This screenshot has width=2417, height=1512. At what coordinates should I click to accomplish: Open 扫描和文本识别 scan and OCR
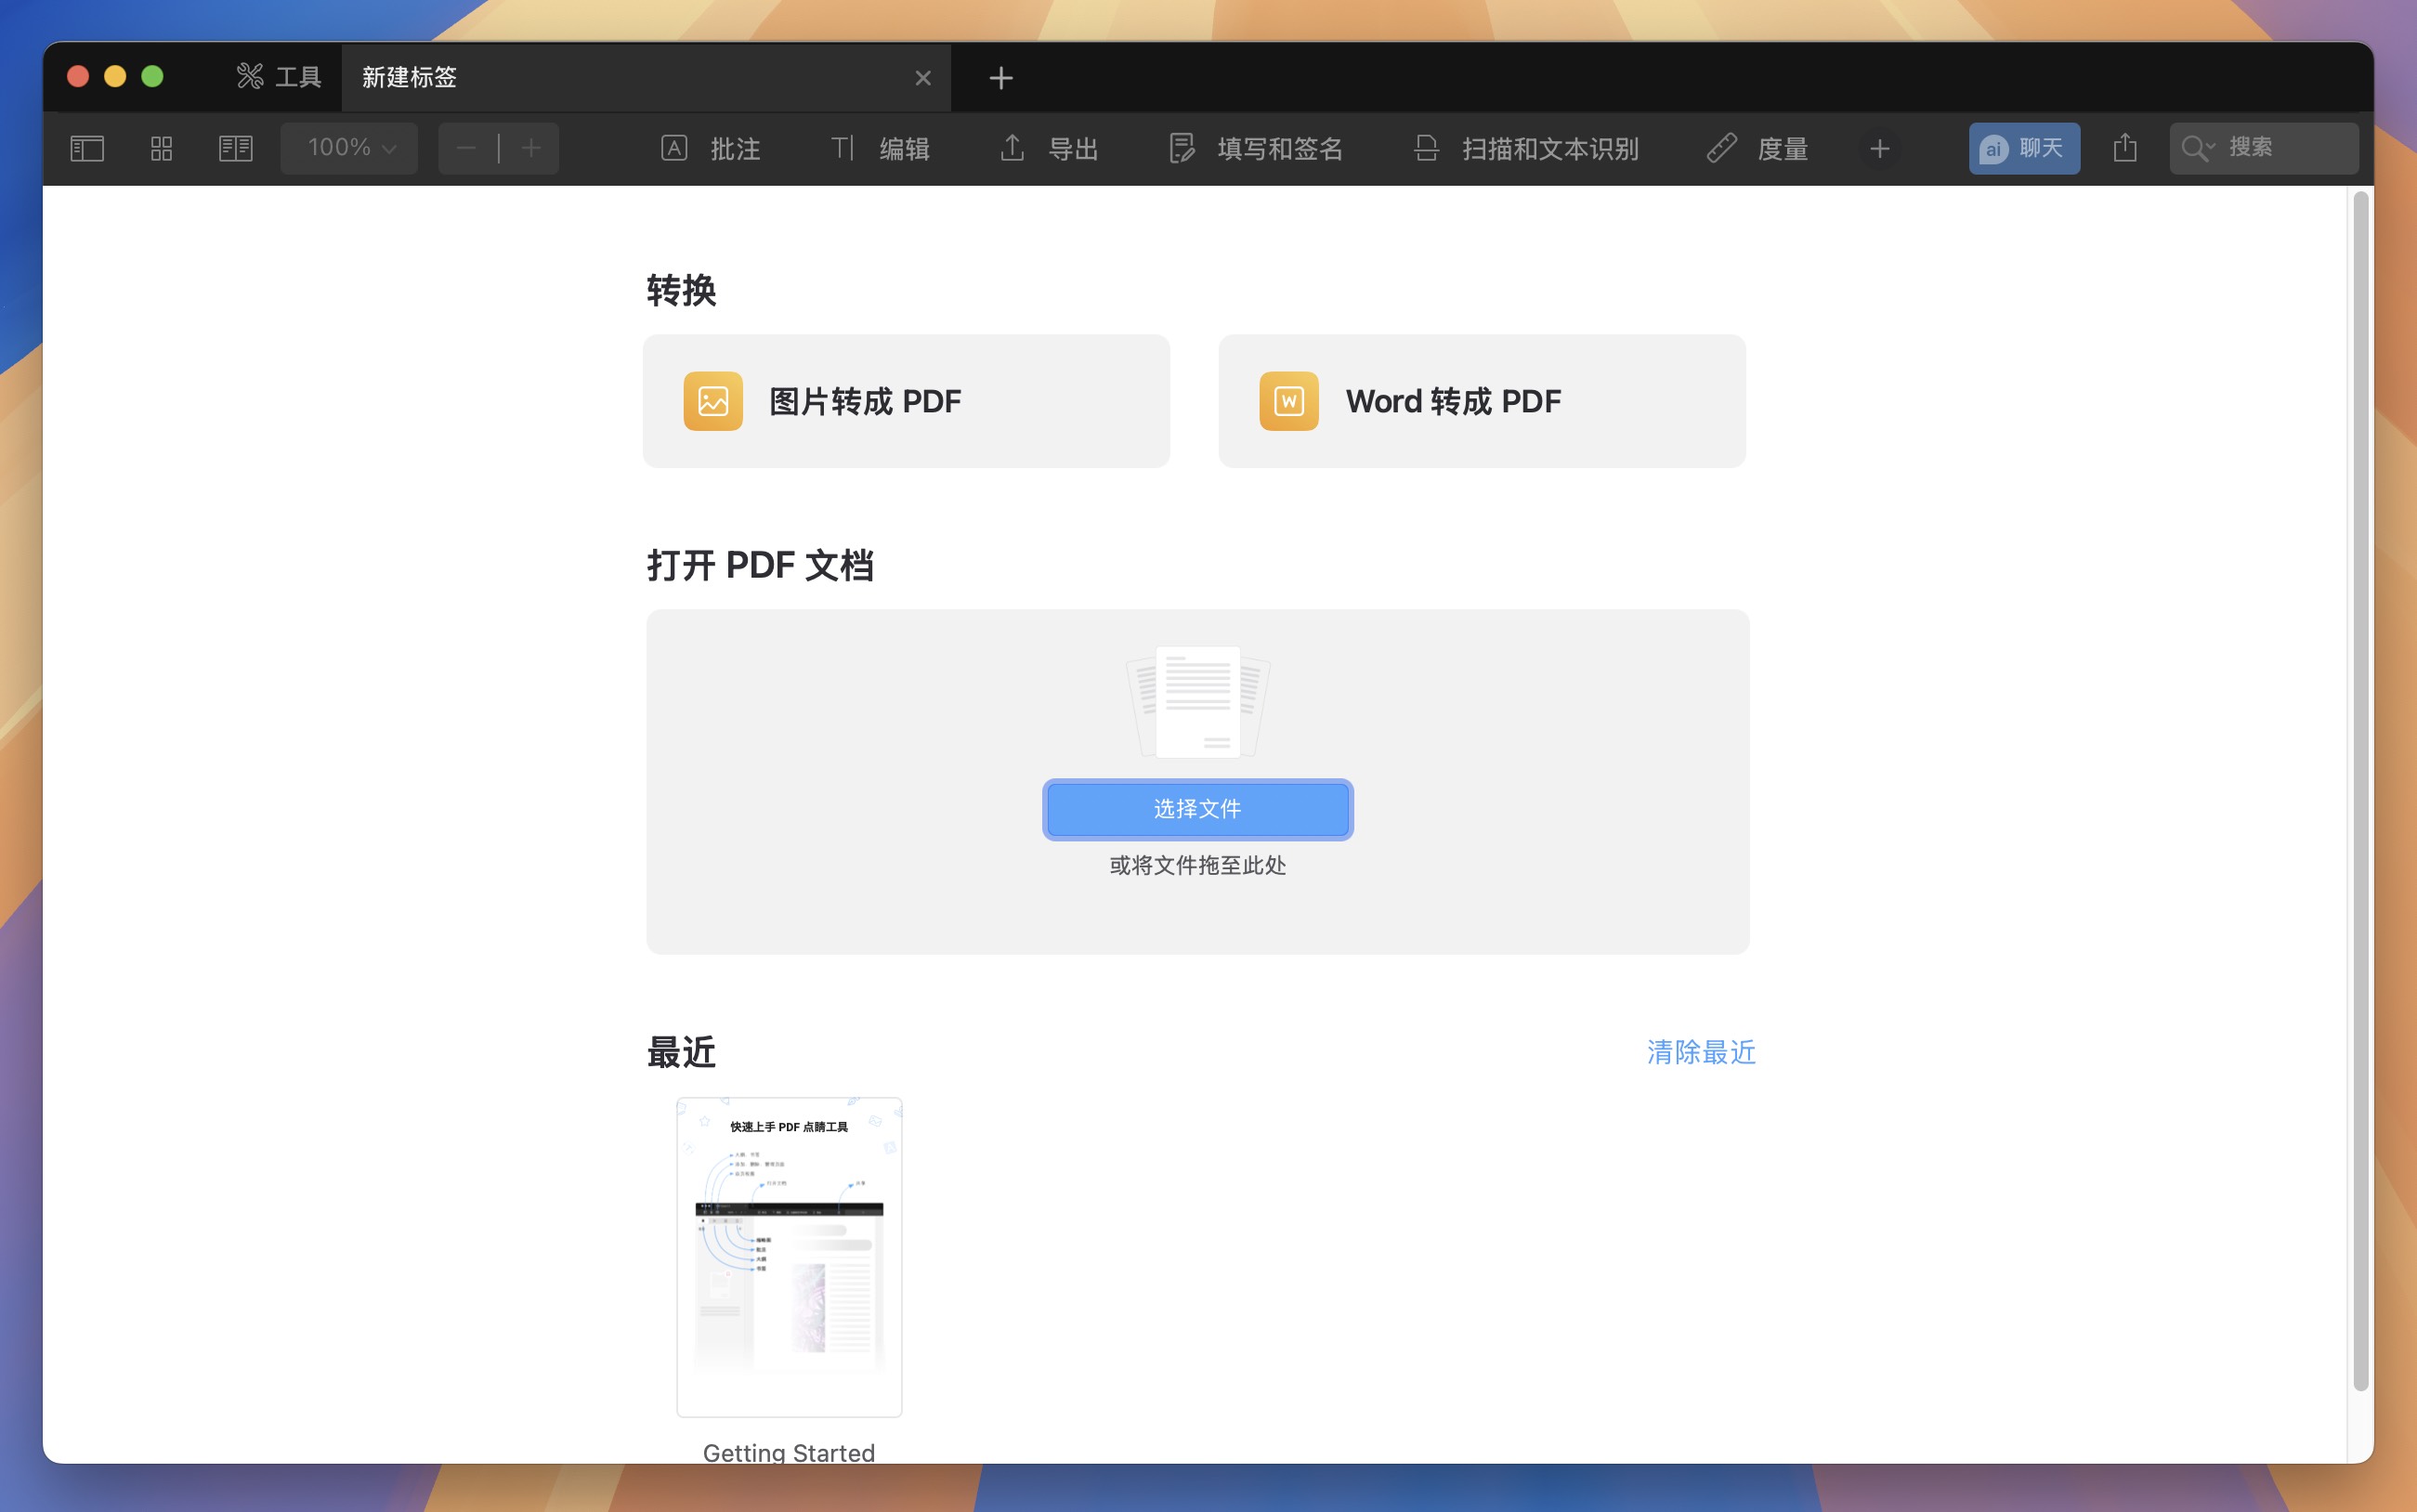1526,149
